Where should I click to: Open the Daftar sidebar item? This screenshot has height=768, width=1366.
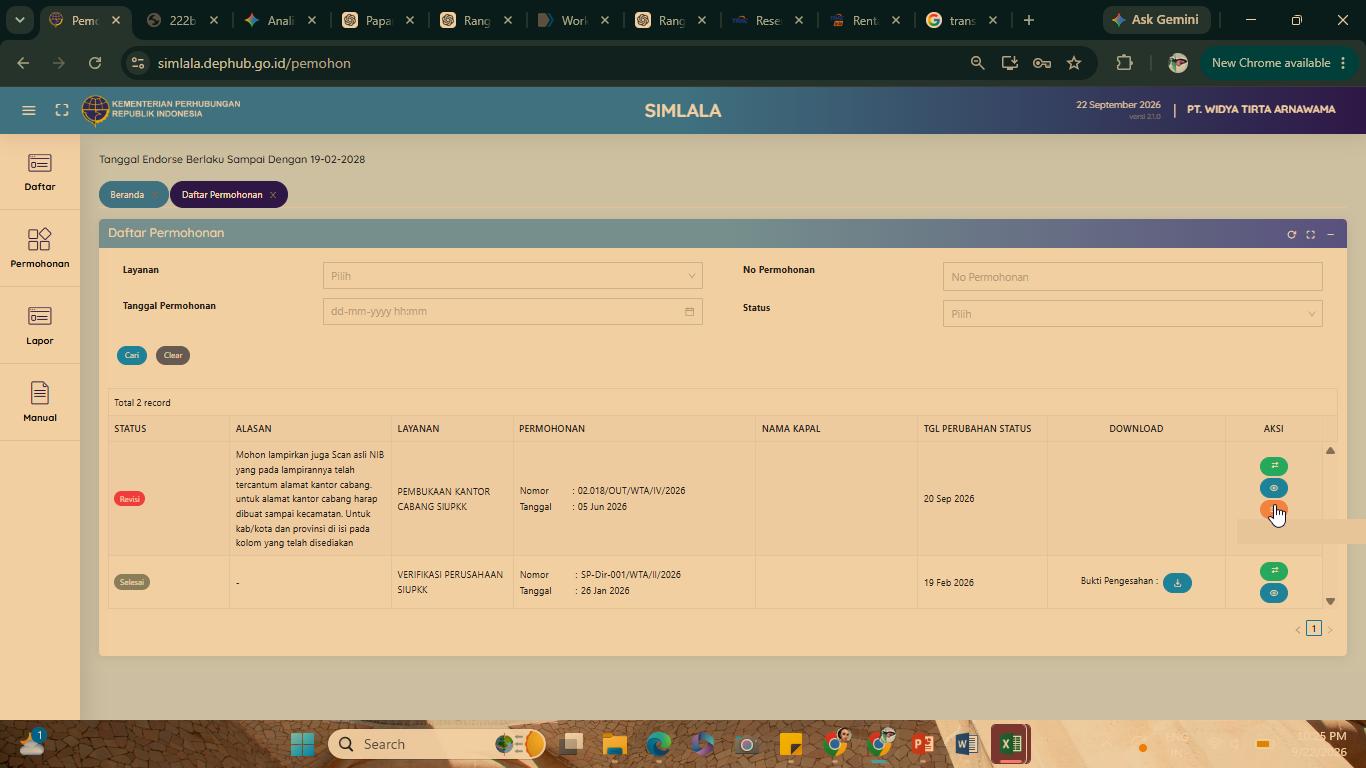[40, 172]
